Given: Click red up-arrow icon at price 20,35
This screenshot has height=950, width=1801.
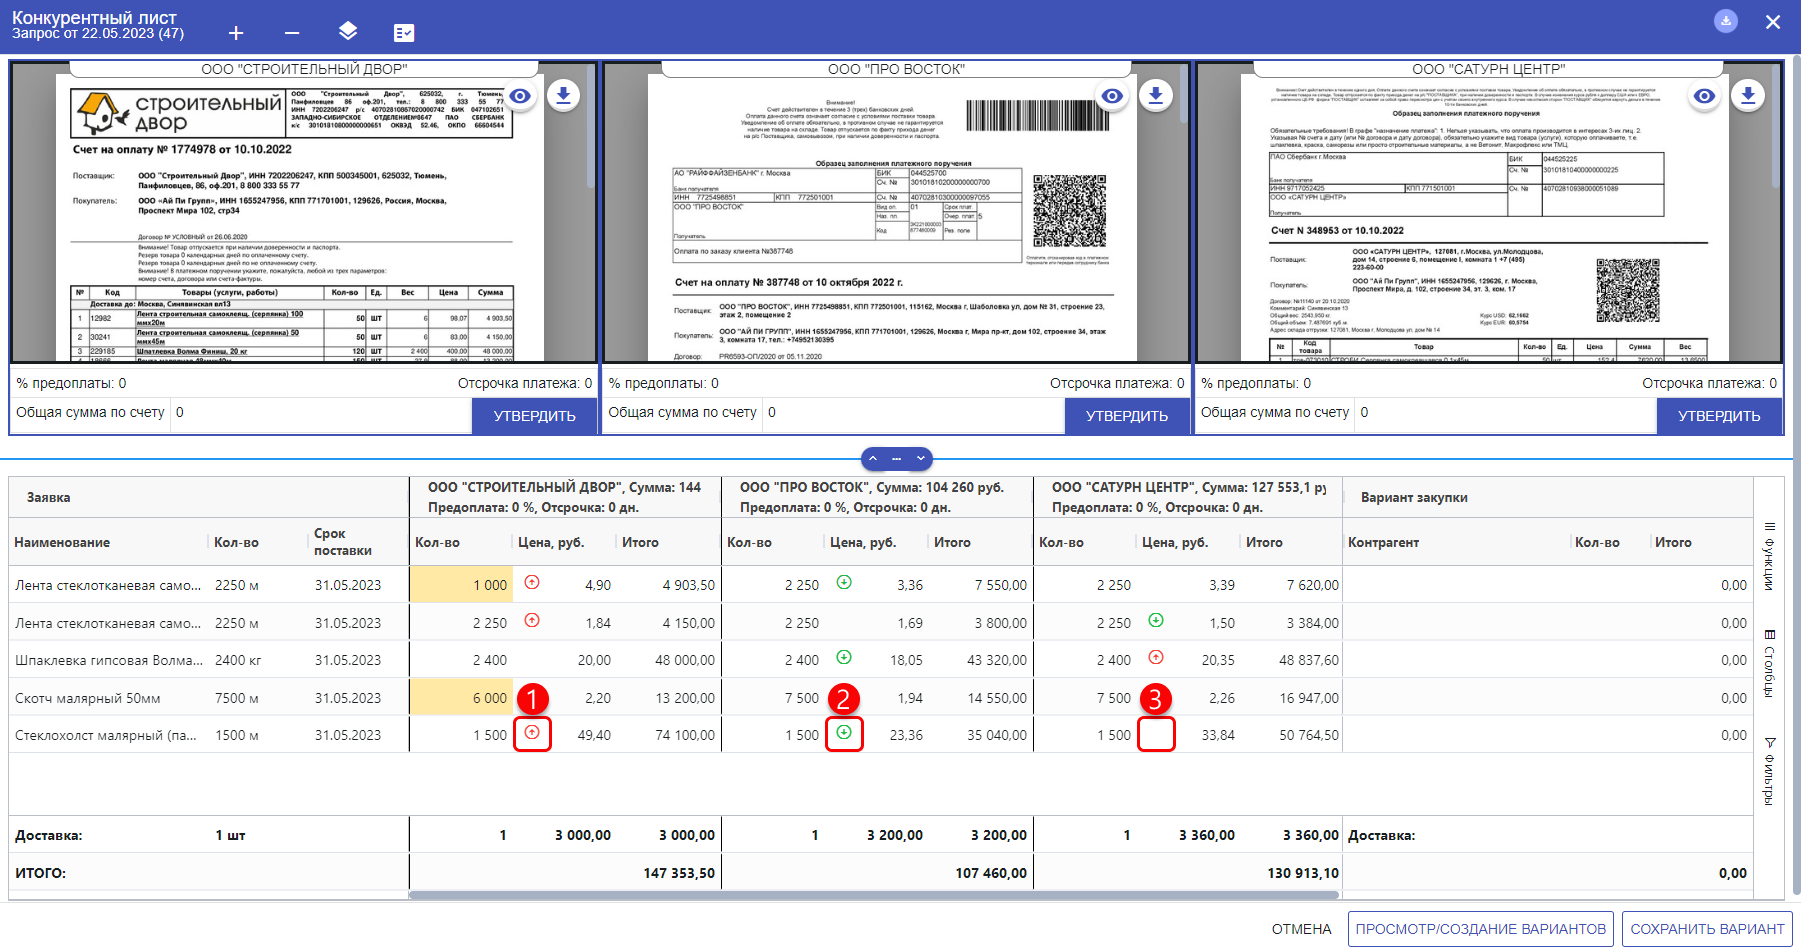Looking at the screenshot, I should coord(1156,657).
